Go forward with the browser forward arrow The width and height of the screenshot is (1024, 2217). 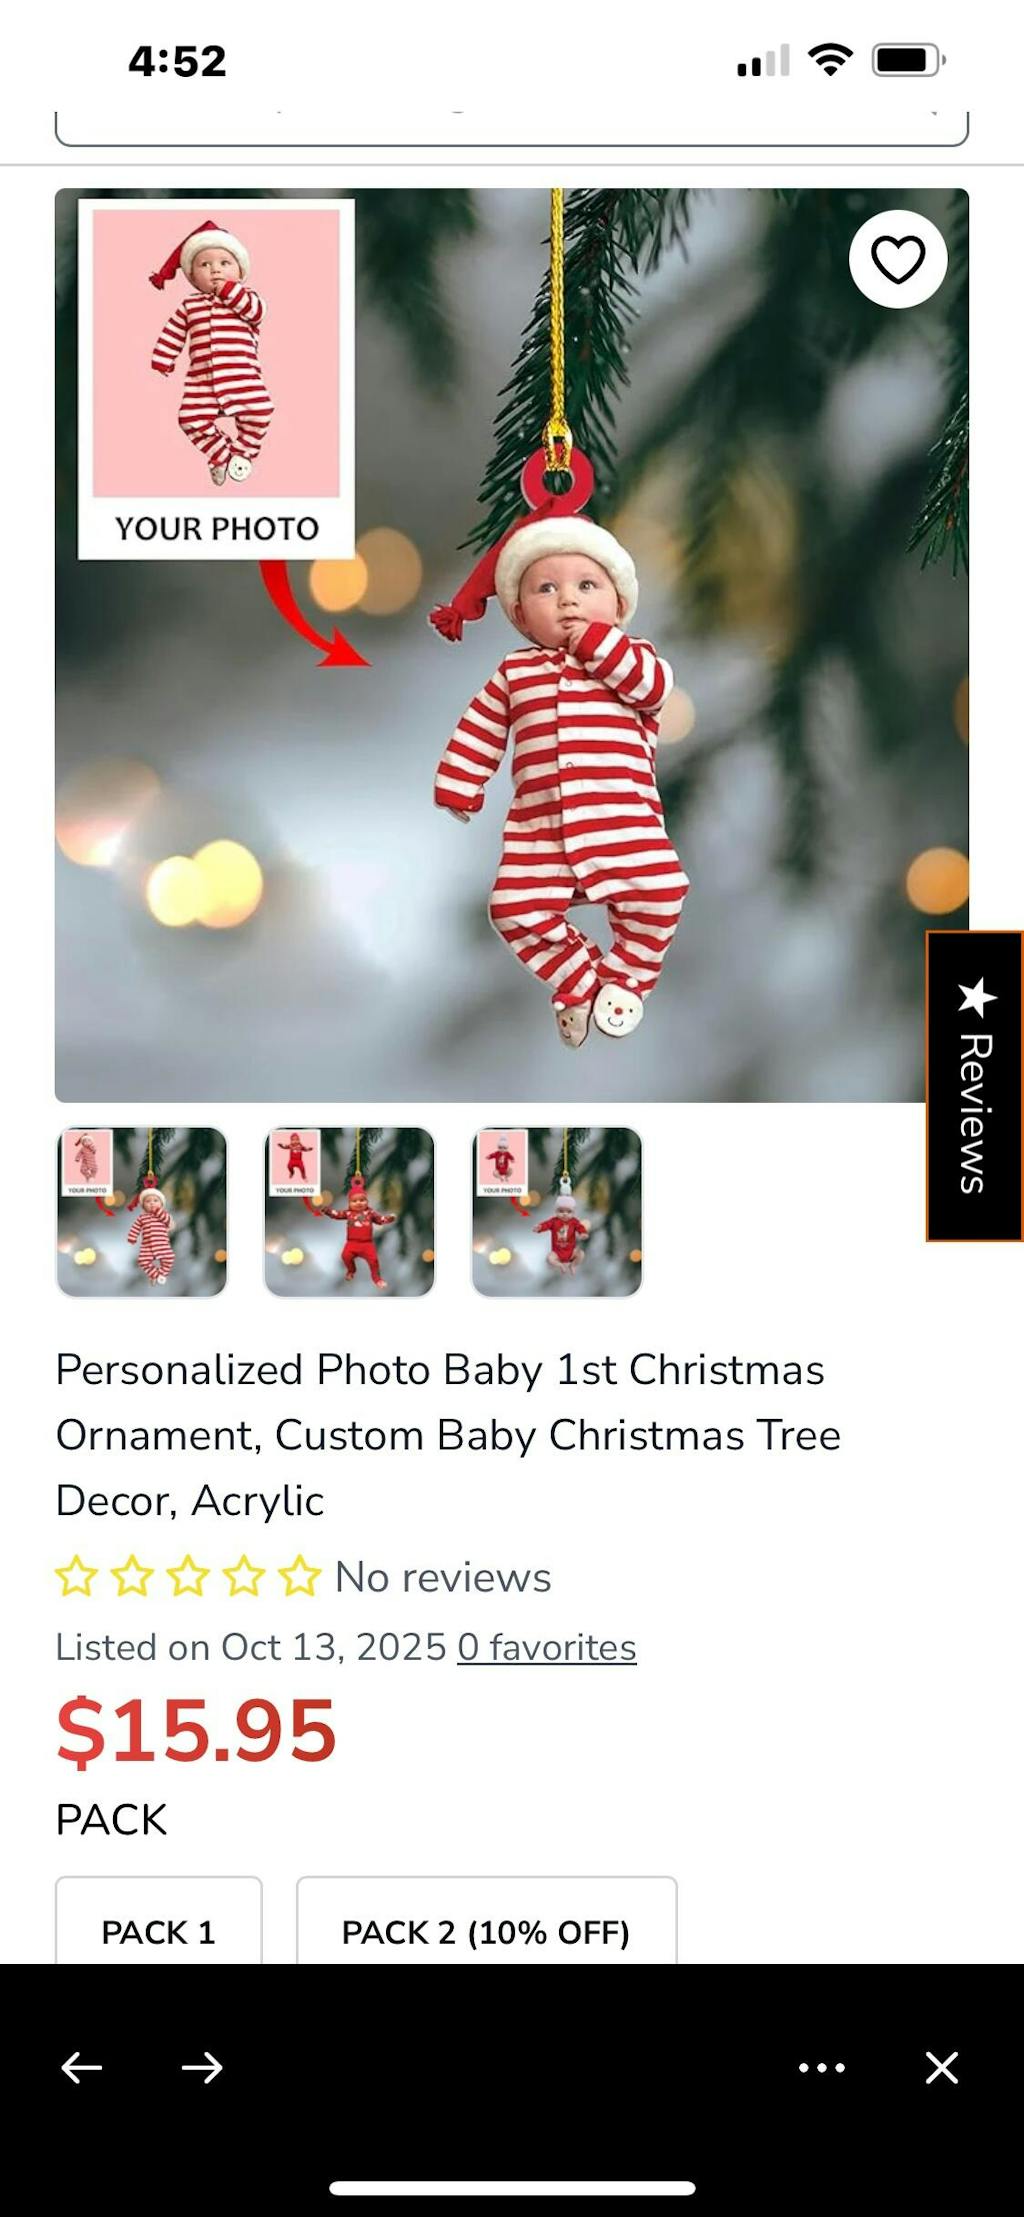[x=202, y=2067]
